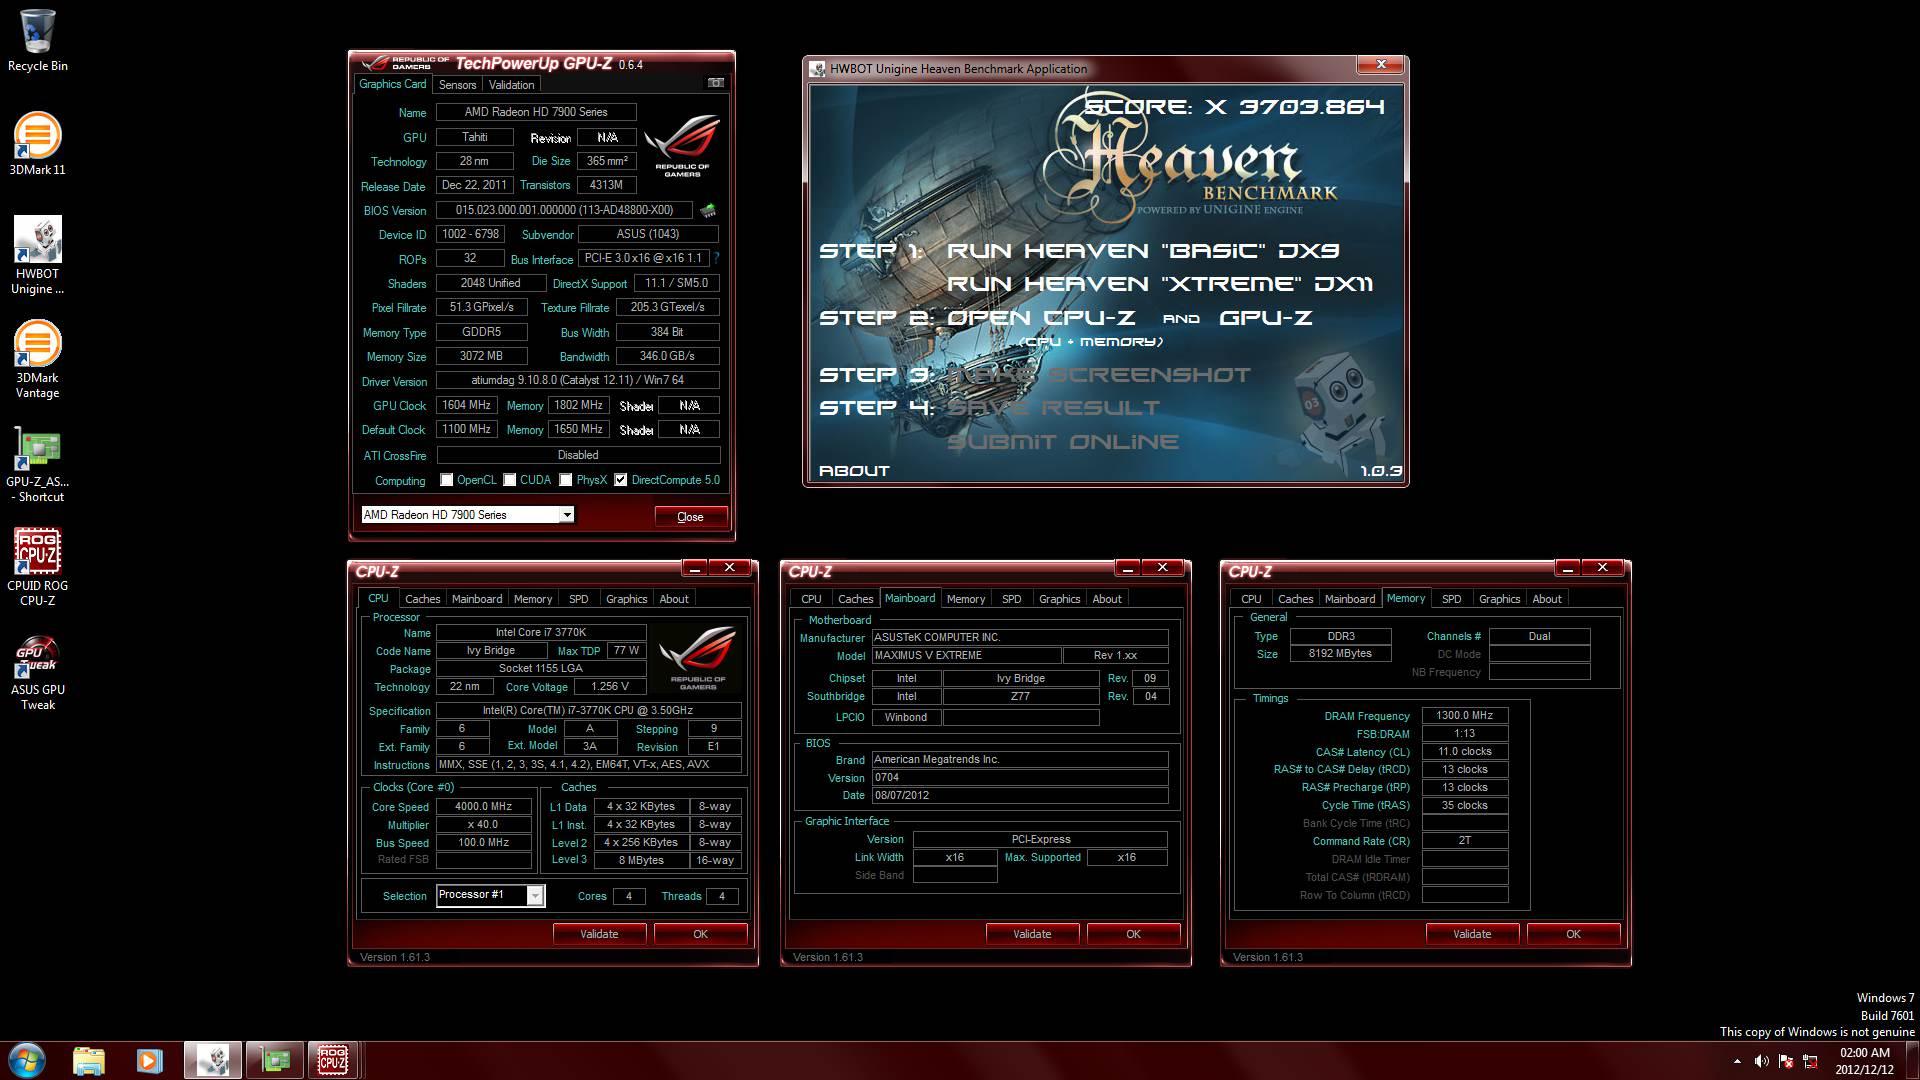1920x1080 pixels.
Task: Open Caches tab in the CPU-Z CPU window
Action: tap(422, 599)
